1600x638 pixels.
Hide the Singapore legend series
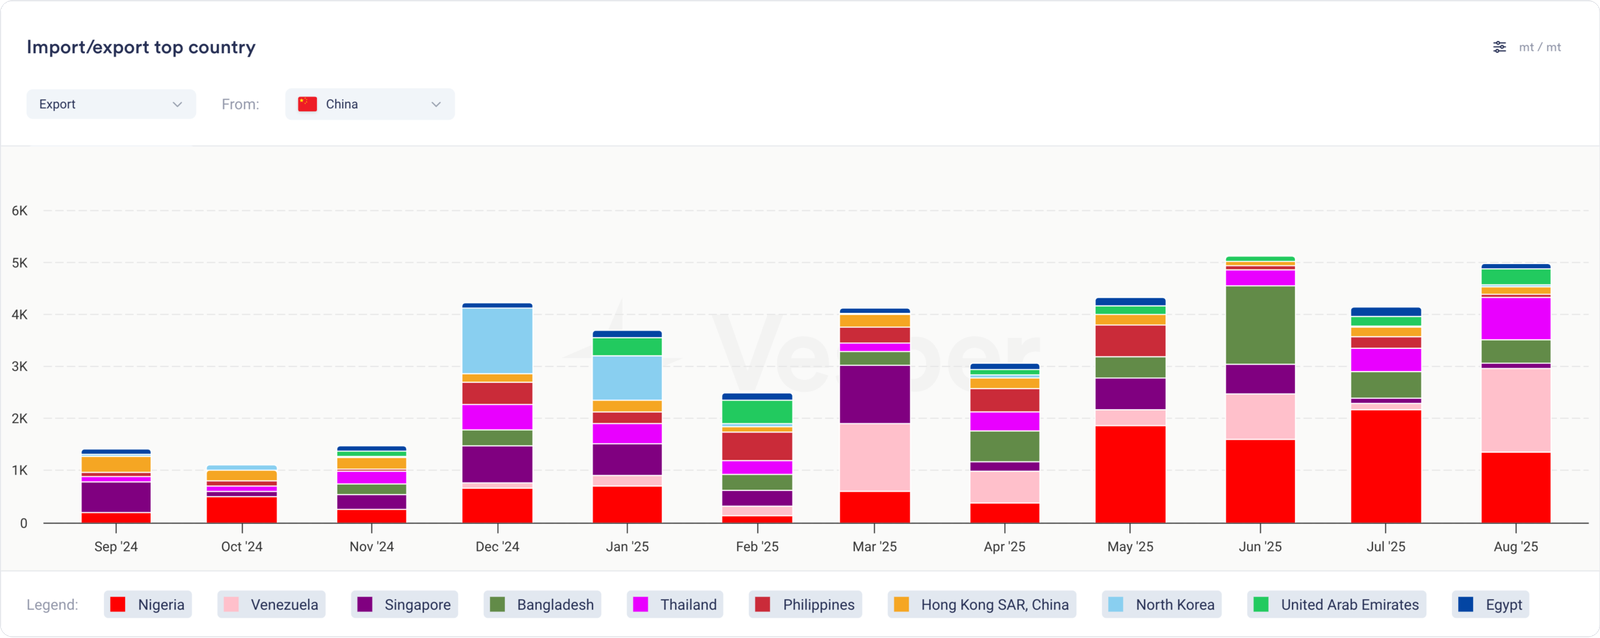click(x=405, y=604)
